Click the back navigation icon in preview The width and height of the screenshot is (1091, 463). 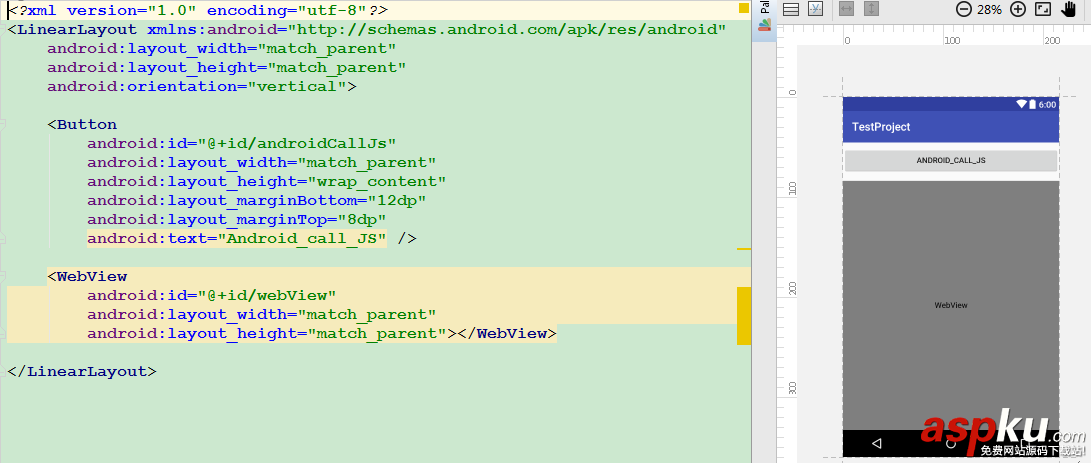pos(877,443)
